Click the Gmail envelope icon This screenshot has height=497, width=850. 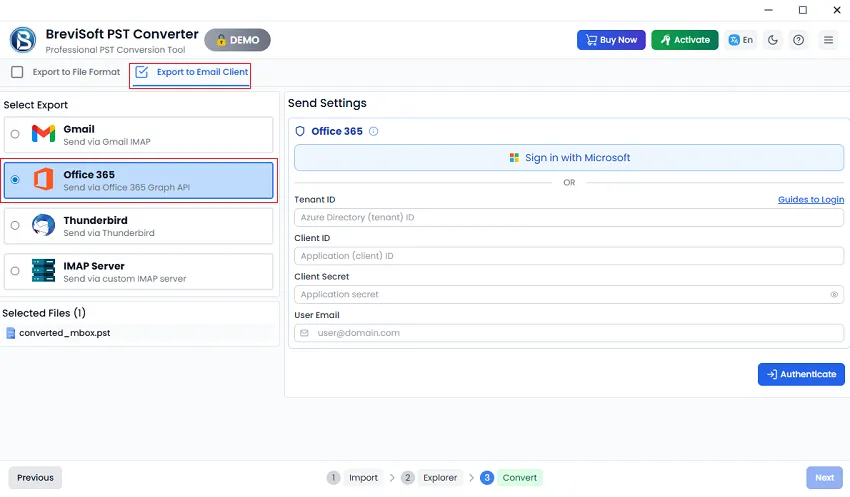(x=43, y=134)
